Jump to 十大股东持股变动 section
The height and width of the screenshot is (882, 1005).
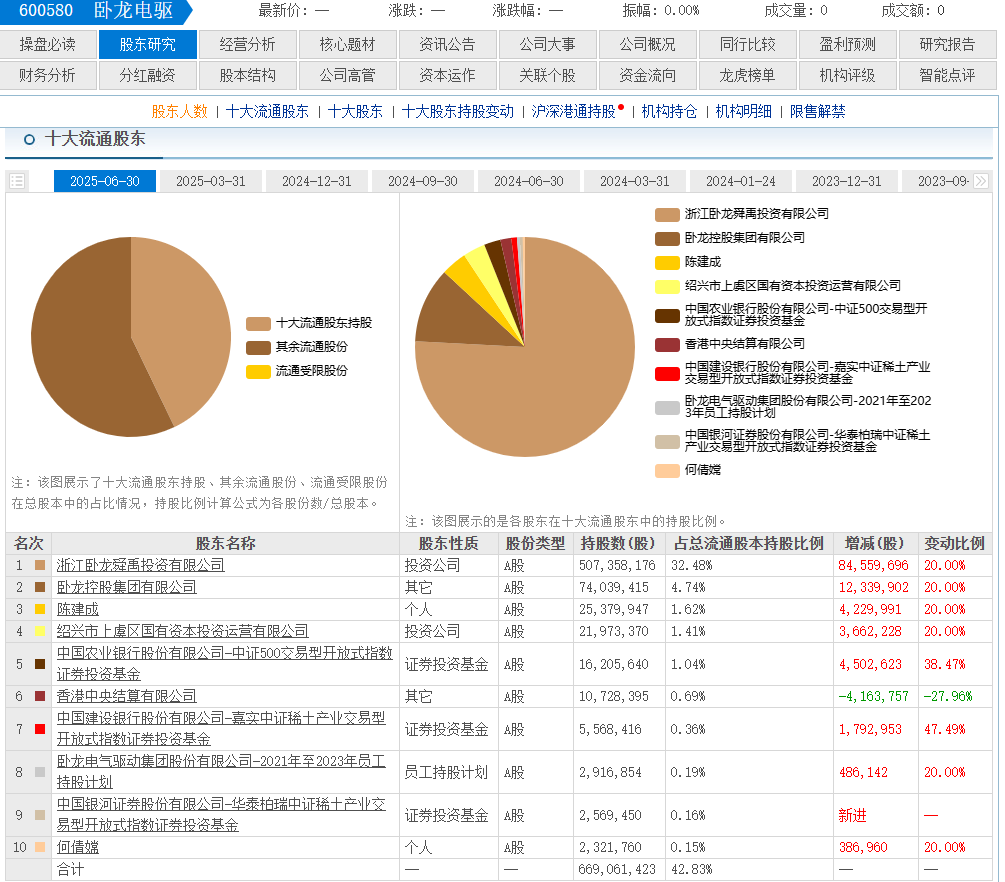458,112
